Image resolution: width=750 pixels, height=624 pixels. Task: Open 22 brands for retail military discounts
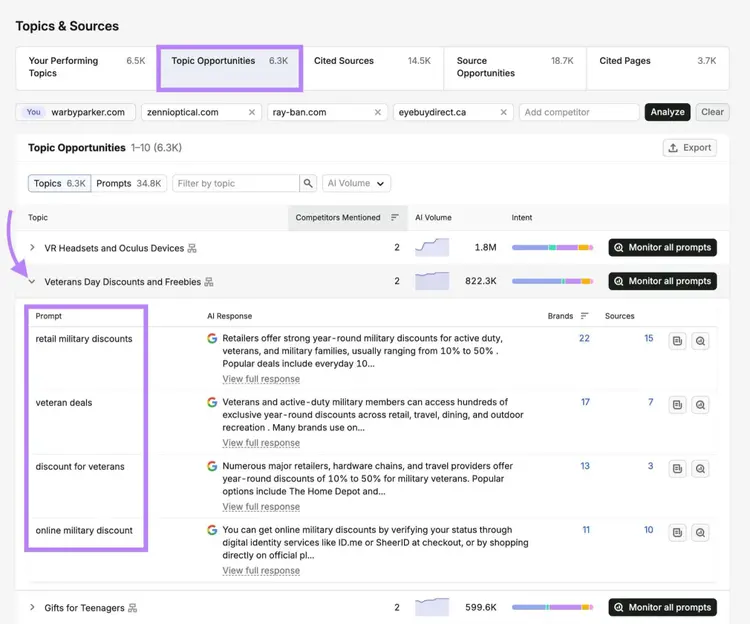(x=584, y=339)
